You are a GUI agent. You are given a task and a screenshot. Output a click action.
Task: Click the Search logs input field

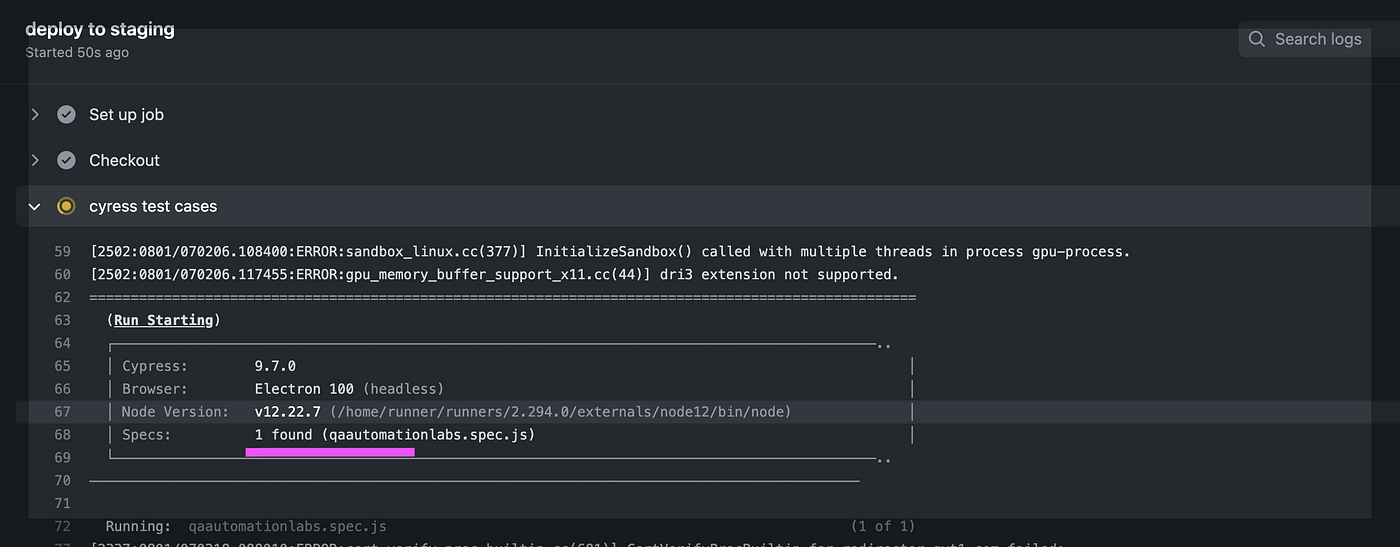(x=1318, y=39)
